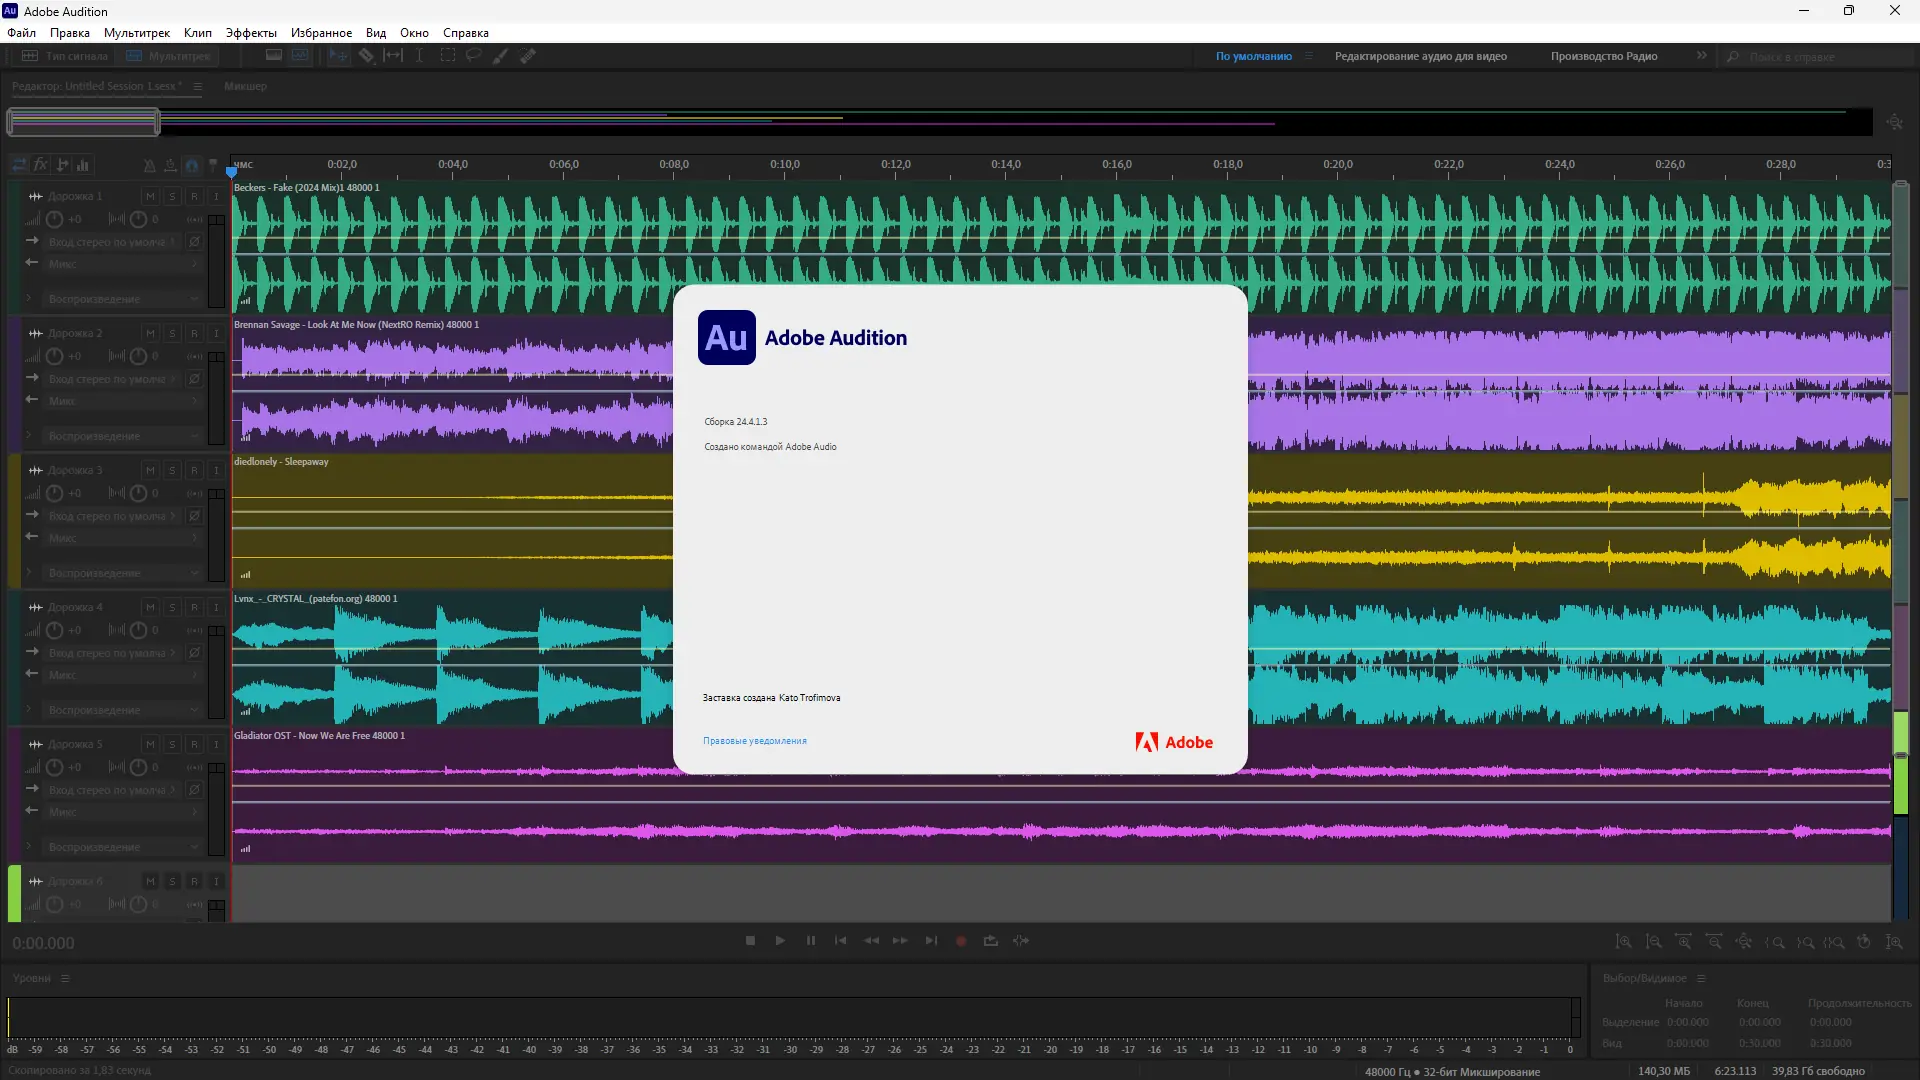Image resolution: width=1920 pixels, height=1080 pixels.
Task: Open the Правовые уведомления link
Action: tap(754, 741)
